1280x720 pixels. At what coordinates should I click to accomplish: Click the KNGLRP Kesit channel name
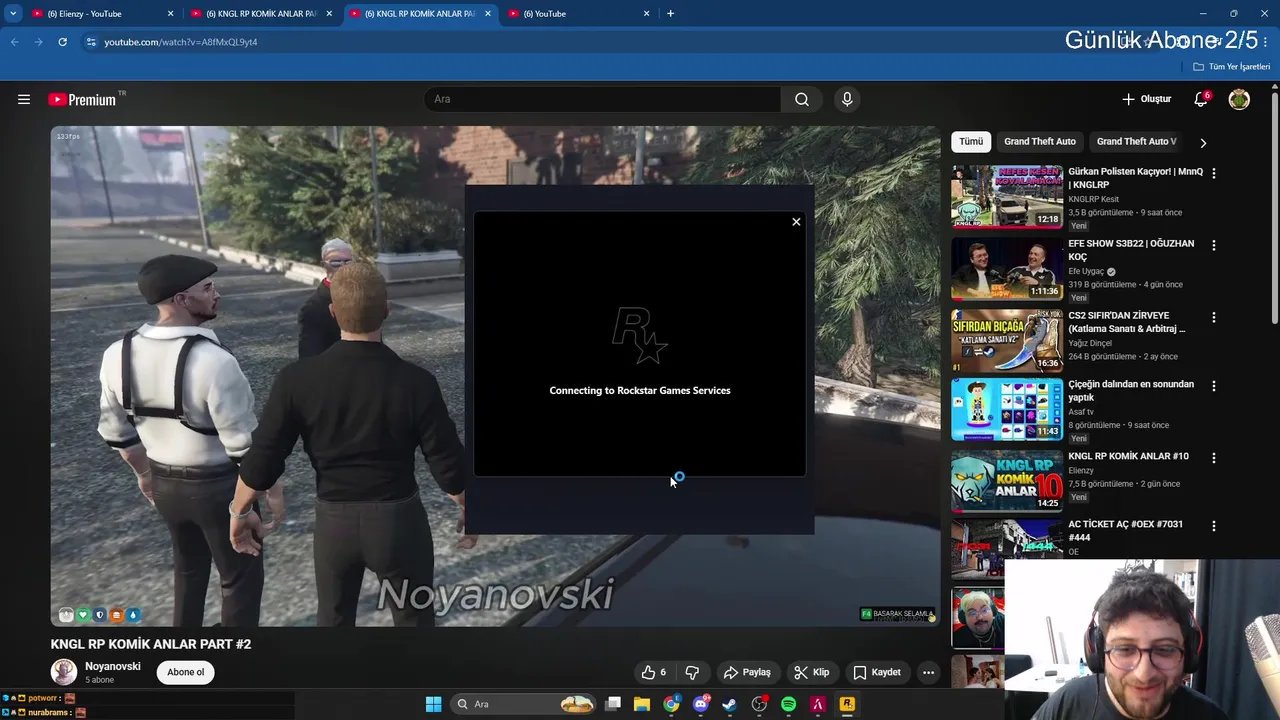pos(1093,199)
